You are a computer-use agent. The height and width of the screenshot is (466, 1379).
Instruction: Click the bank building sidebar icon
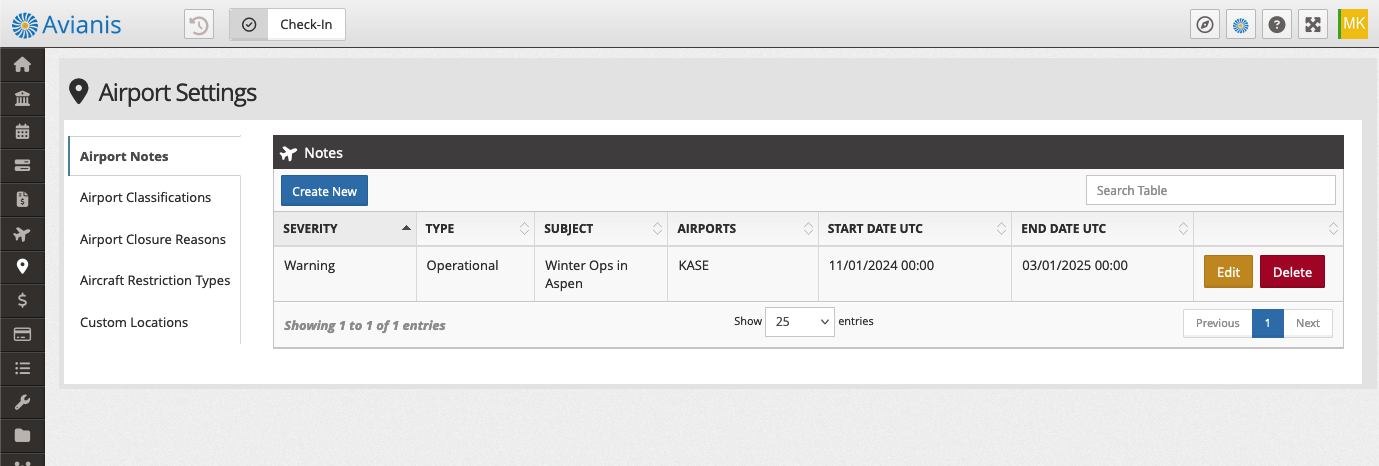pyautogui.click(x=22, y=98)
